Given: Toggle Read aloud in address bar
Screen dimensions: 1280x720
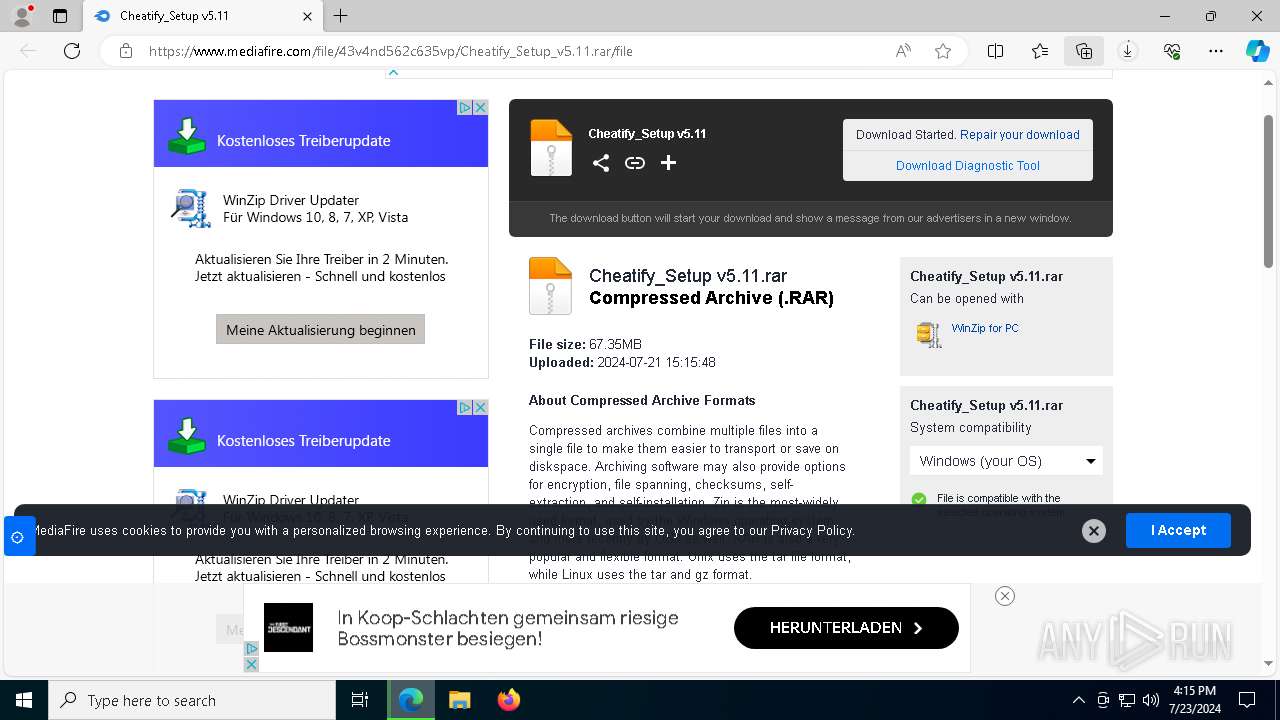Looking at the screenshot, I should [x=903, y=51].
